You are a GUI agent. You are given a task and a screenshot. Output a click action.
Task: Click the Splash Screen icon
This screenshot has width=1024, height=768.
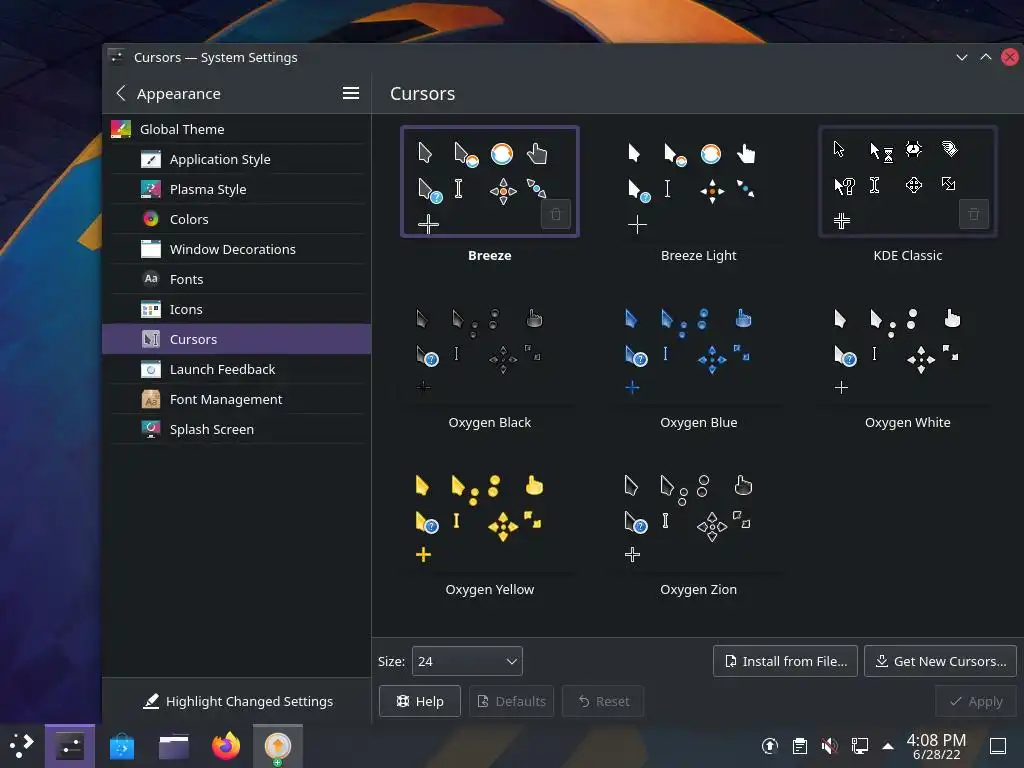tap(151, 429)
